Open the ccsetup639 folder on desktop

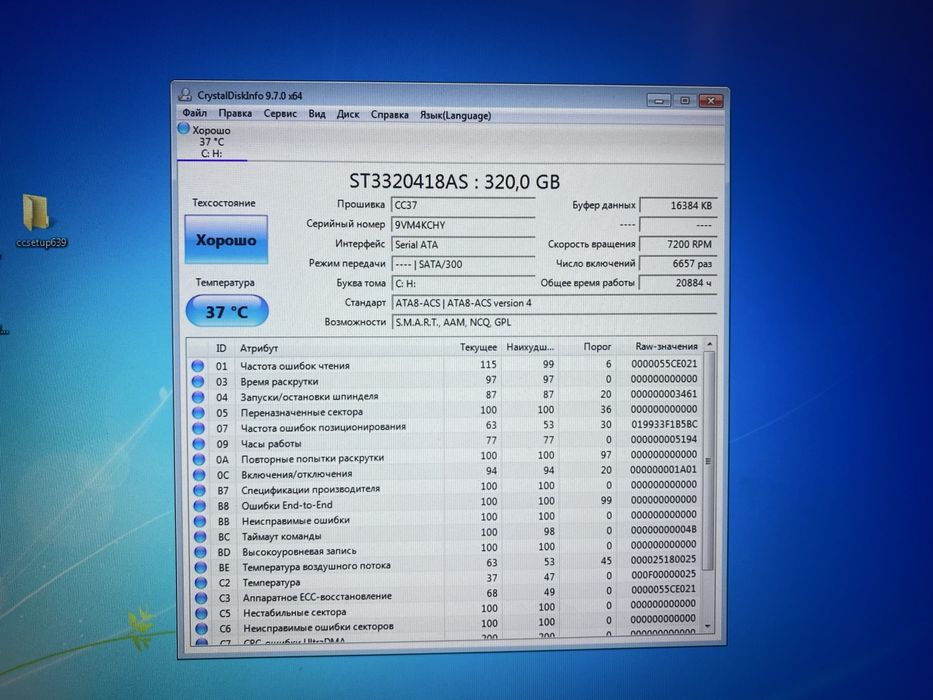point(38,218)
